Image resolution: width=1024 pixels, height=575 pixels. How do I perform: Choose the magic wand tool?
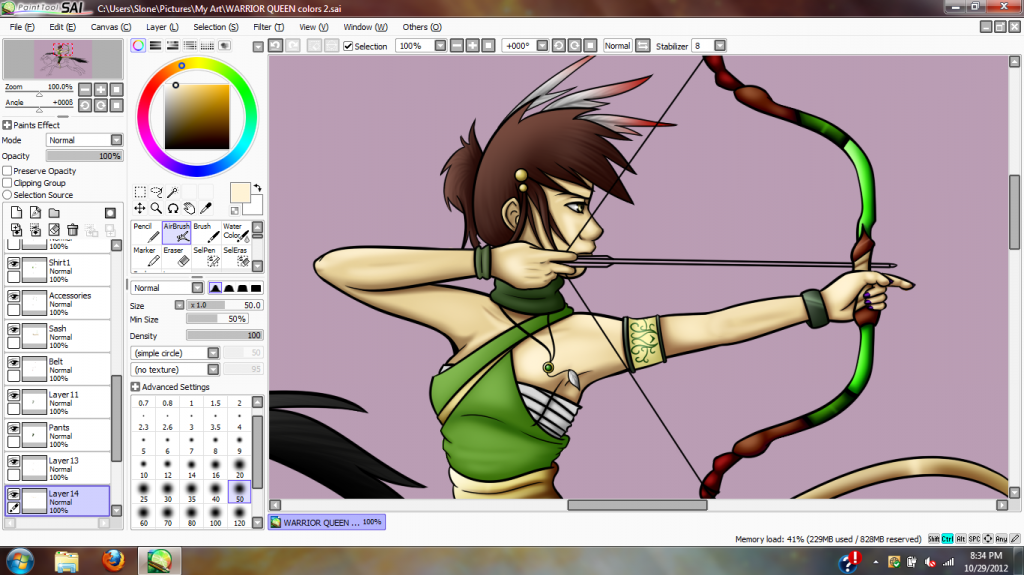pos(172,191)
